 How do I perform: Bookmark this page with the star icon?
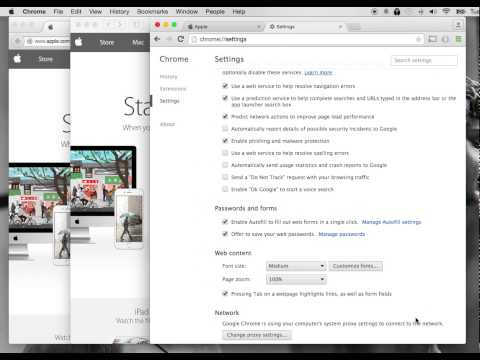(418, 39)
